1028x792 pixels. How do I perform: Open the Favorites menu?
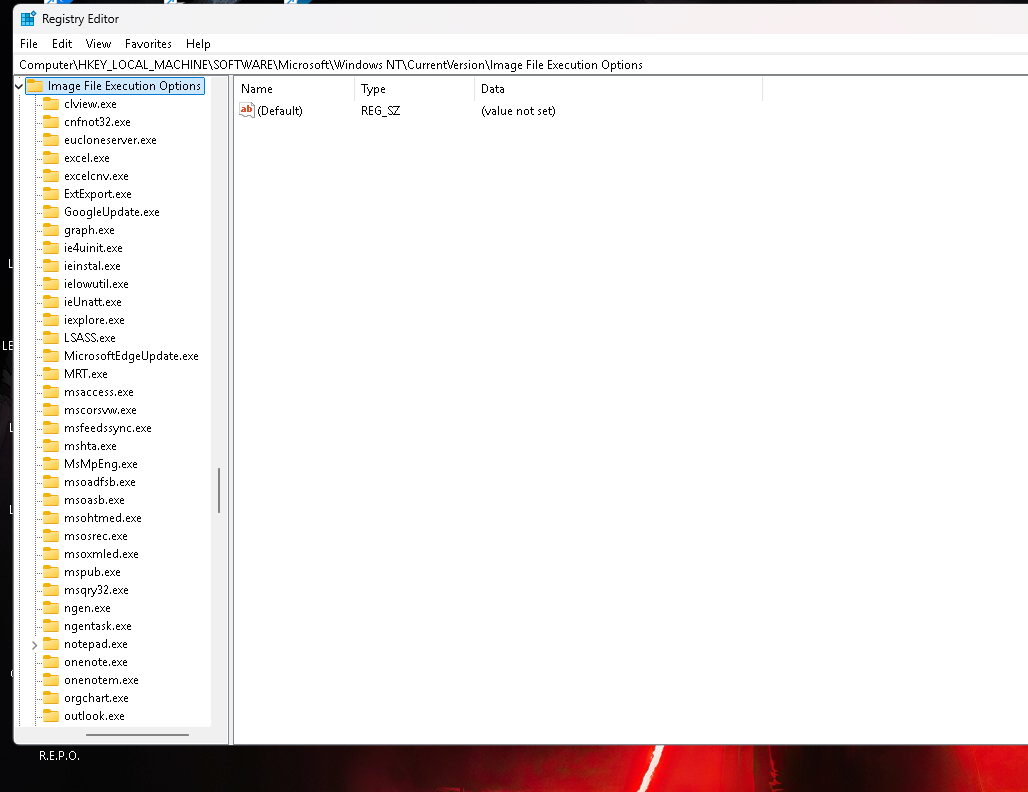click(x=148, y=43)
